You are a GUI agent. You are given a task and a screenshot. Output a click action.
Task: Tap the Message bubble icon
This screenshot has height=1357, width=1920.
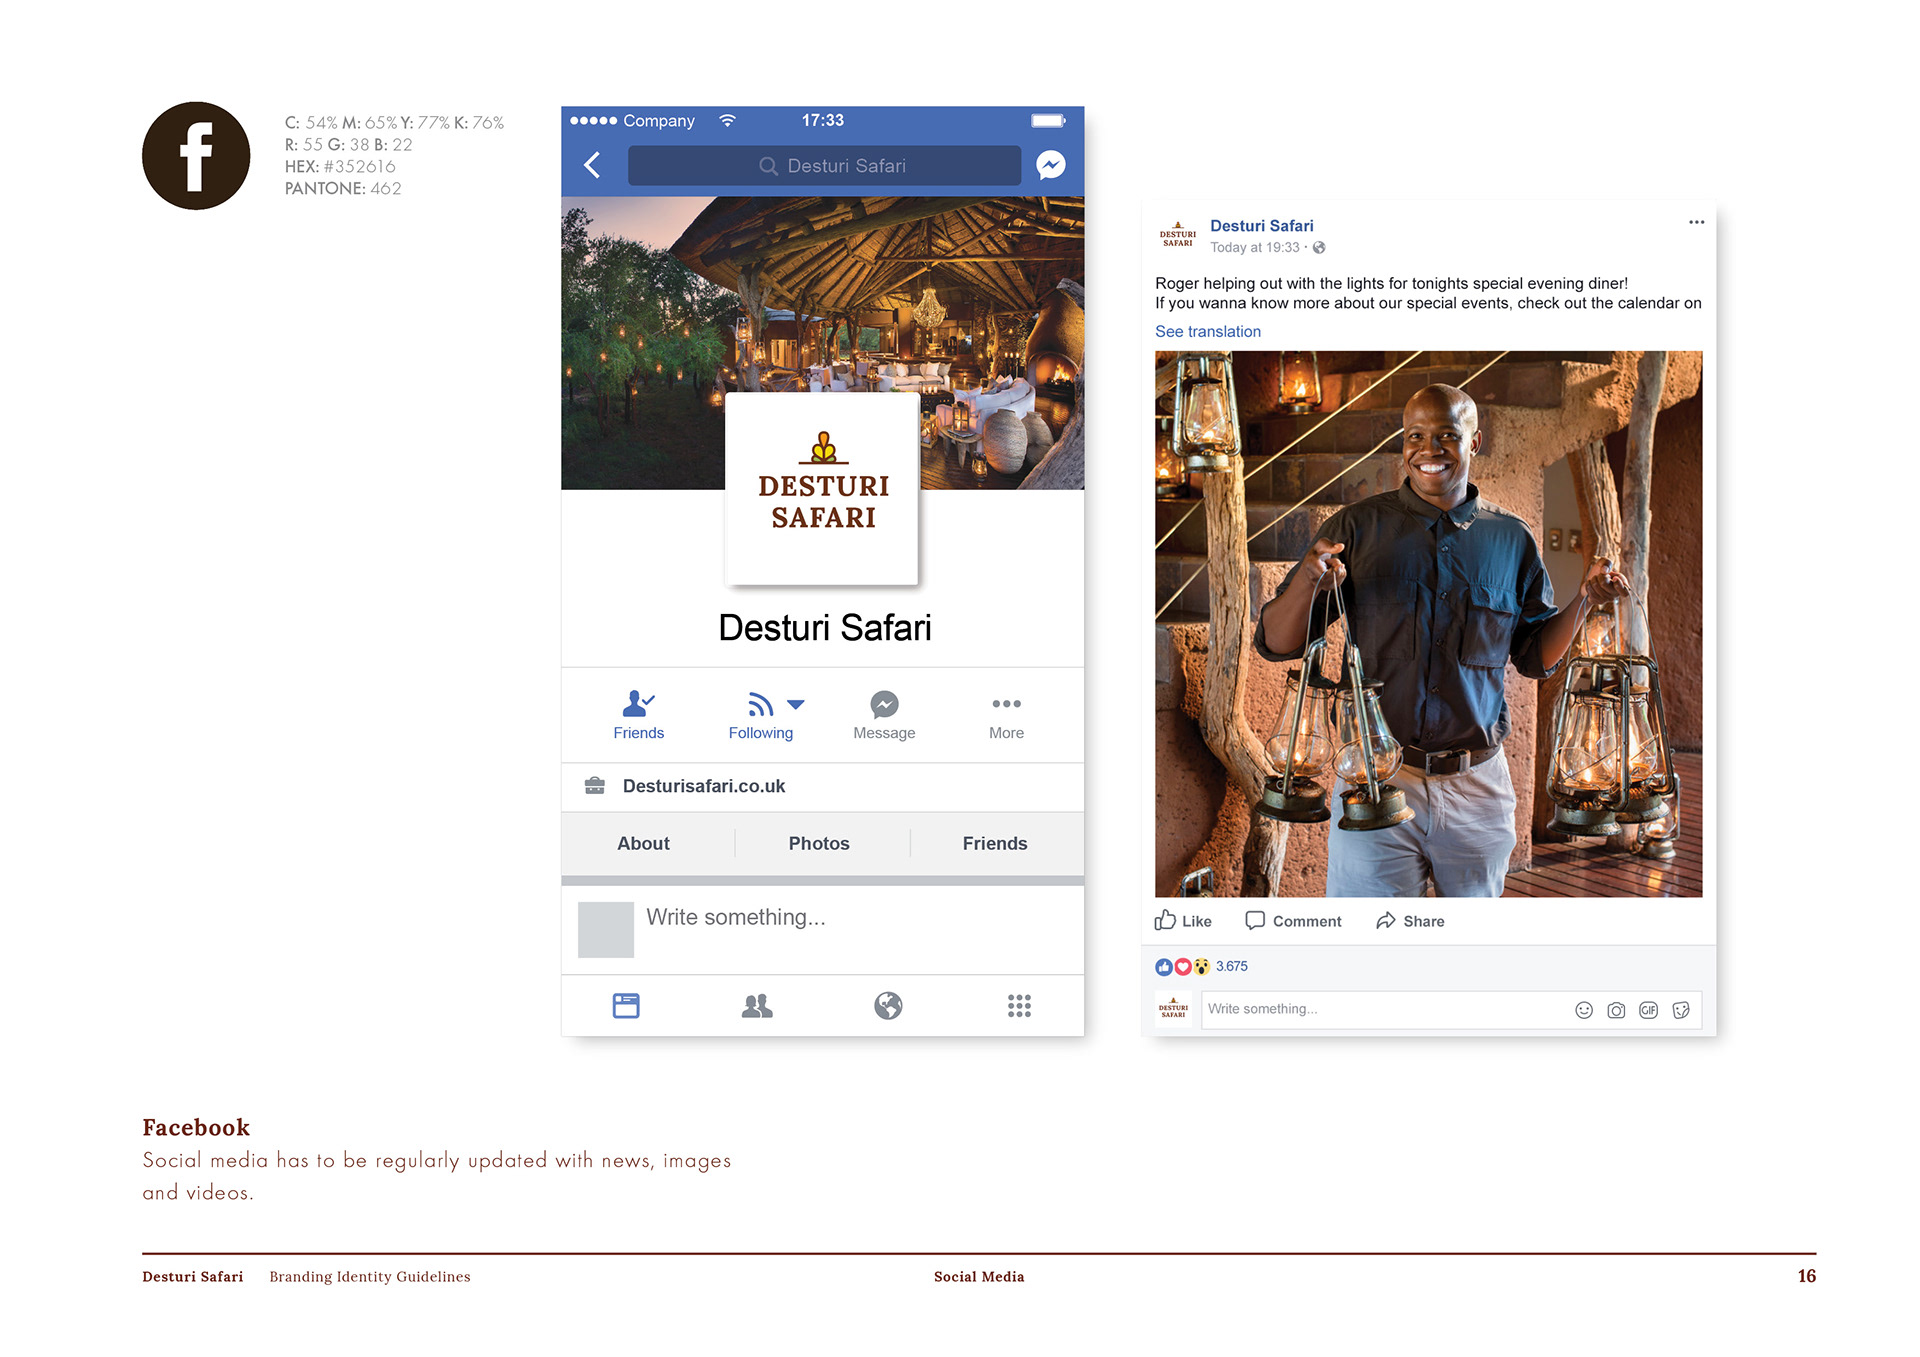click(x=884, y=705)
